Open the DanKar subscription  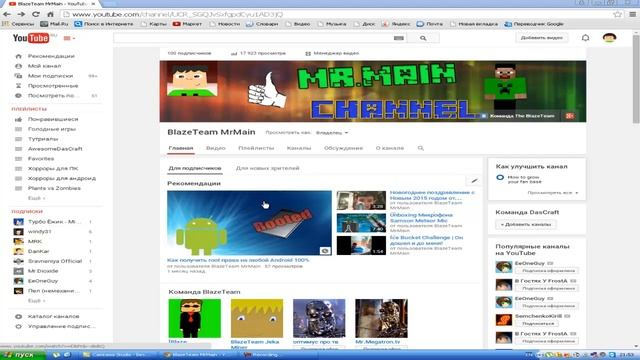[38, 251]
